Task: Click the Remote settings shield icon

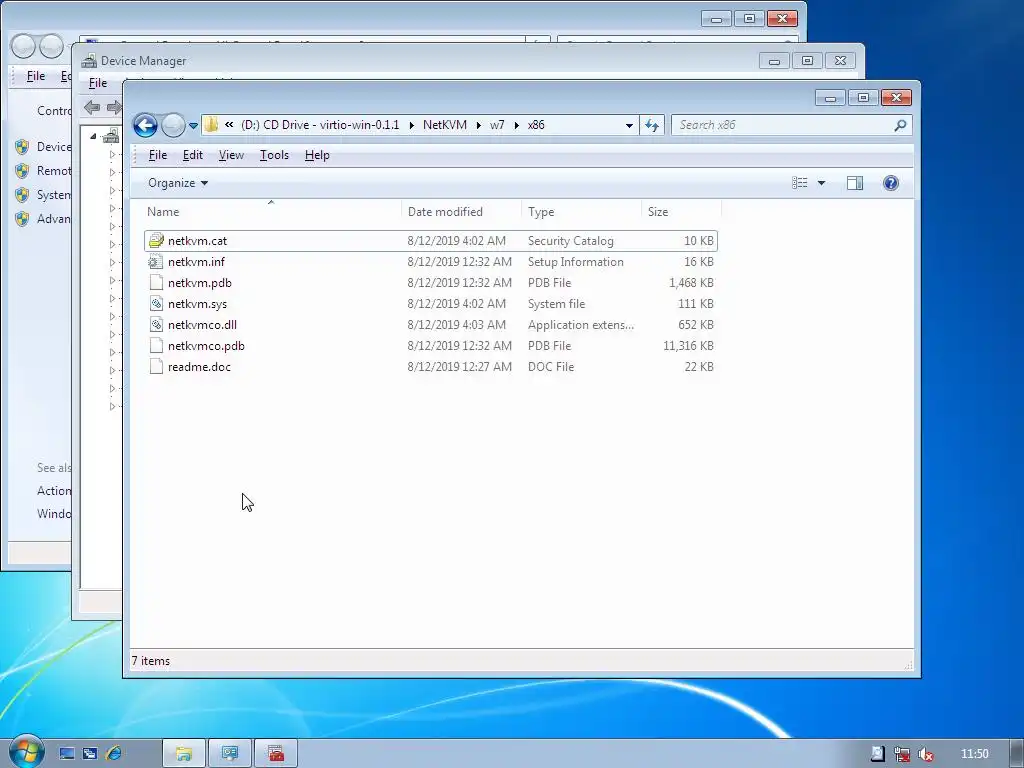Action: tap(22, 171)
